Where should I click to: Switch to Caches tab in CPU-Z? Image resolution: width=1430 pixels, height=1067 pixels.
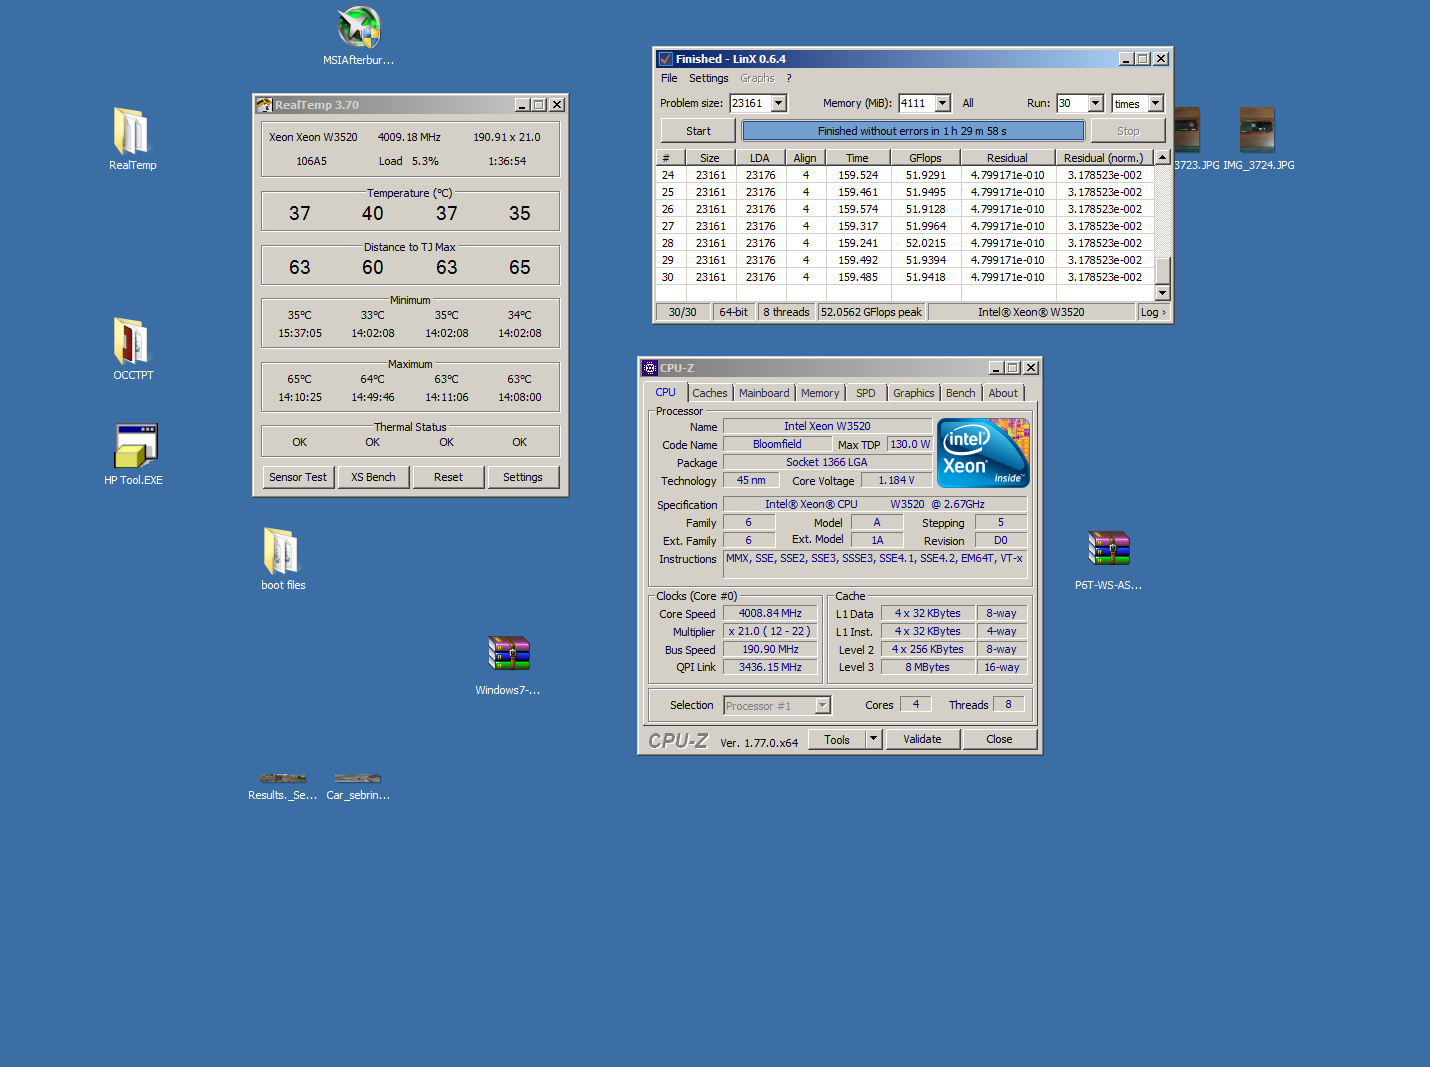[x=710, y=393]
